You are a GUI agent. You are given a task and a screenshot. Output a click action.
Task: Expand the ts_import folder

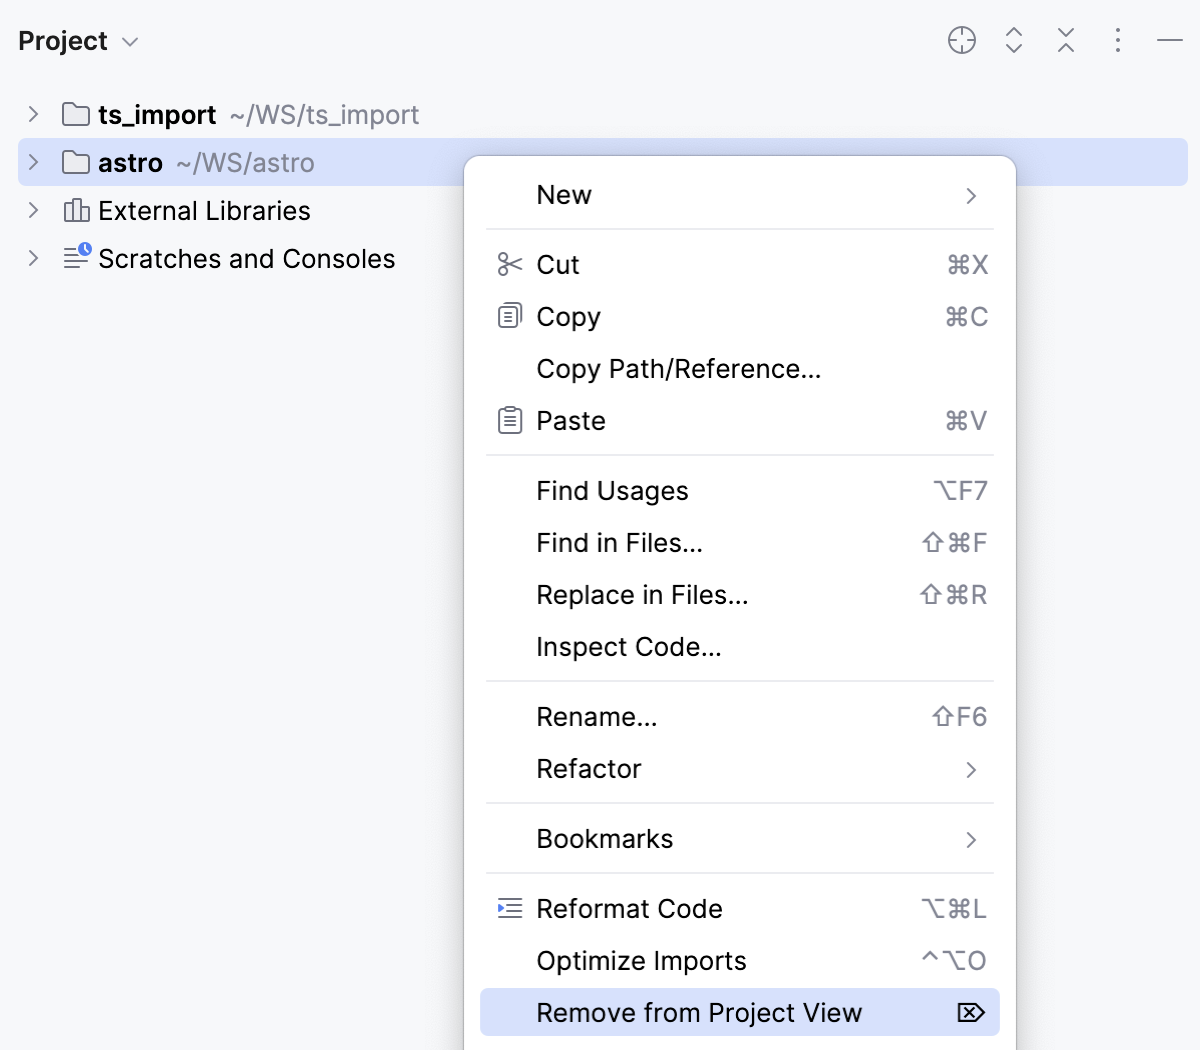click(x=32, y=114)
